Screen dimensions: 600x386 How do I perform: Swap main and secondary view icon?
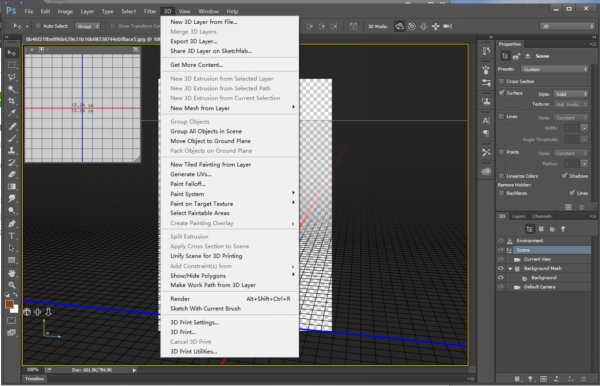tap(136, 50)
